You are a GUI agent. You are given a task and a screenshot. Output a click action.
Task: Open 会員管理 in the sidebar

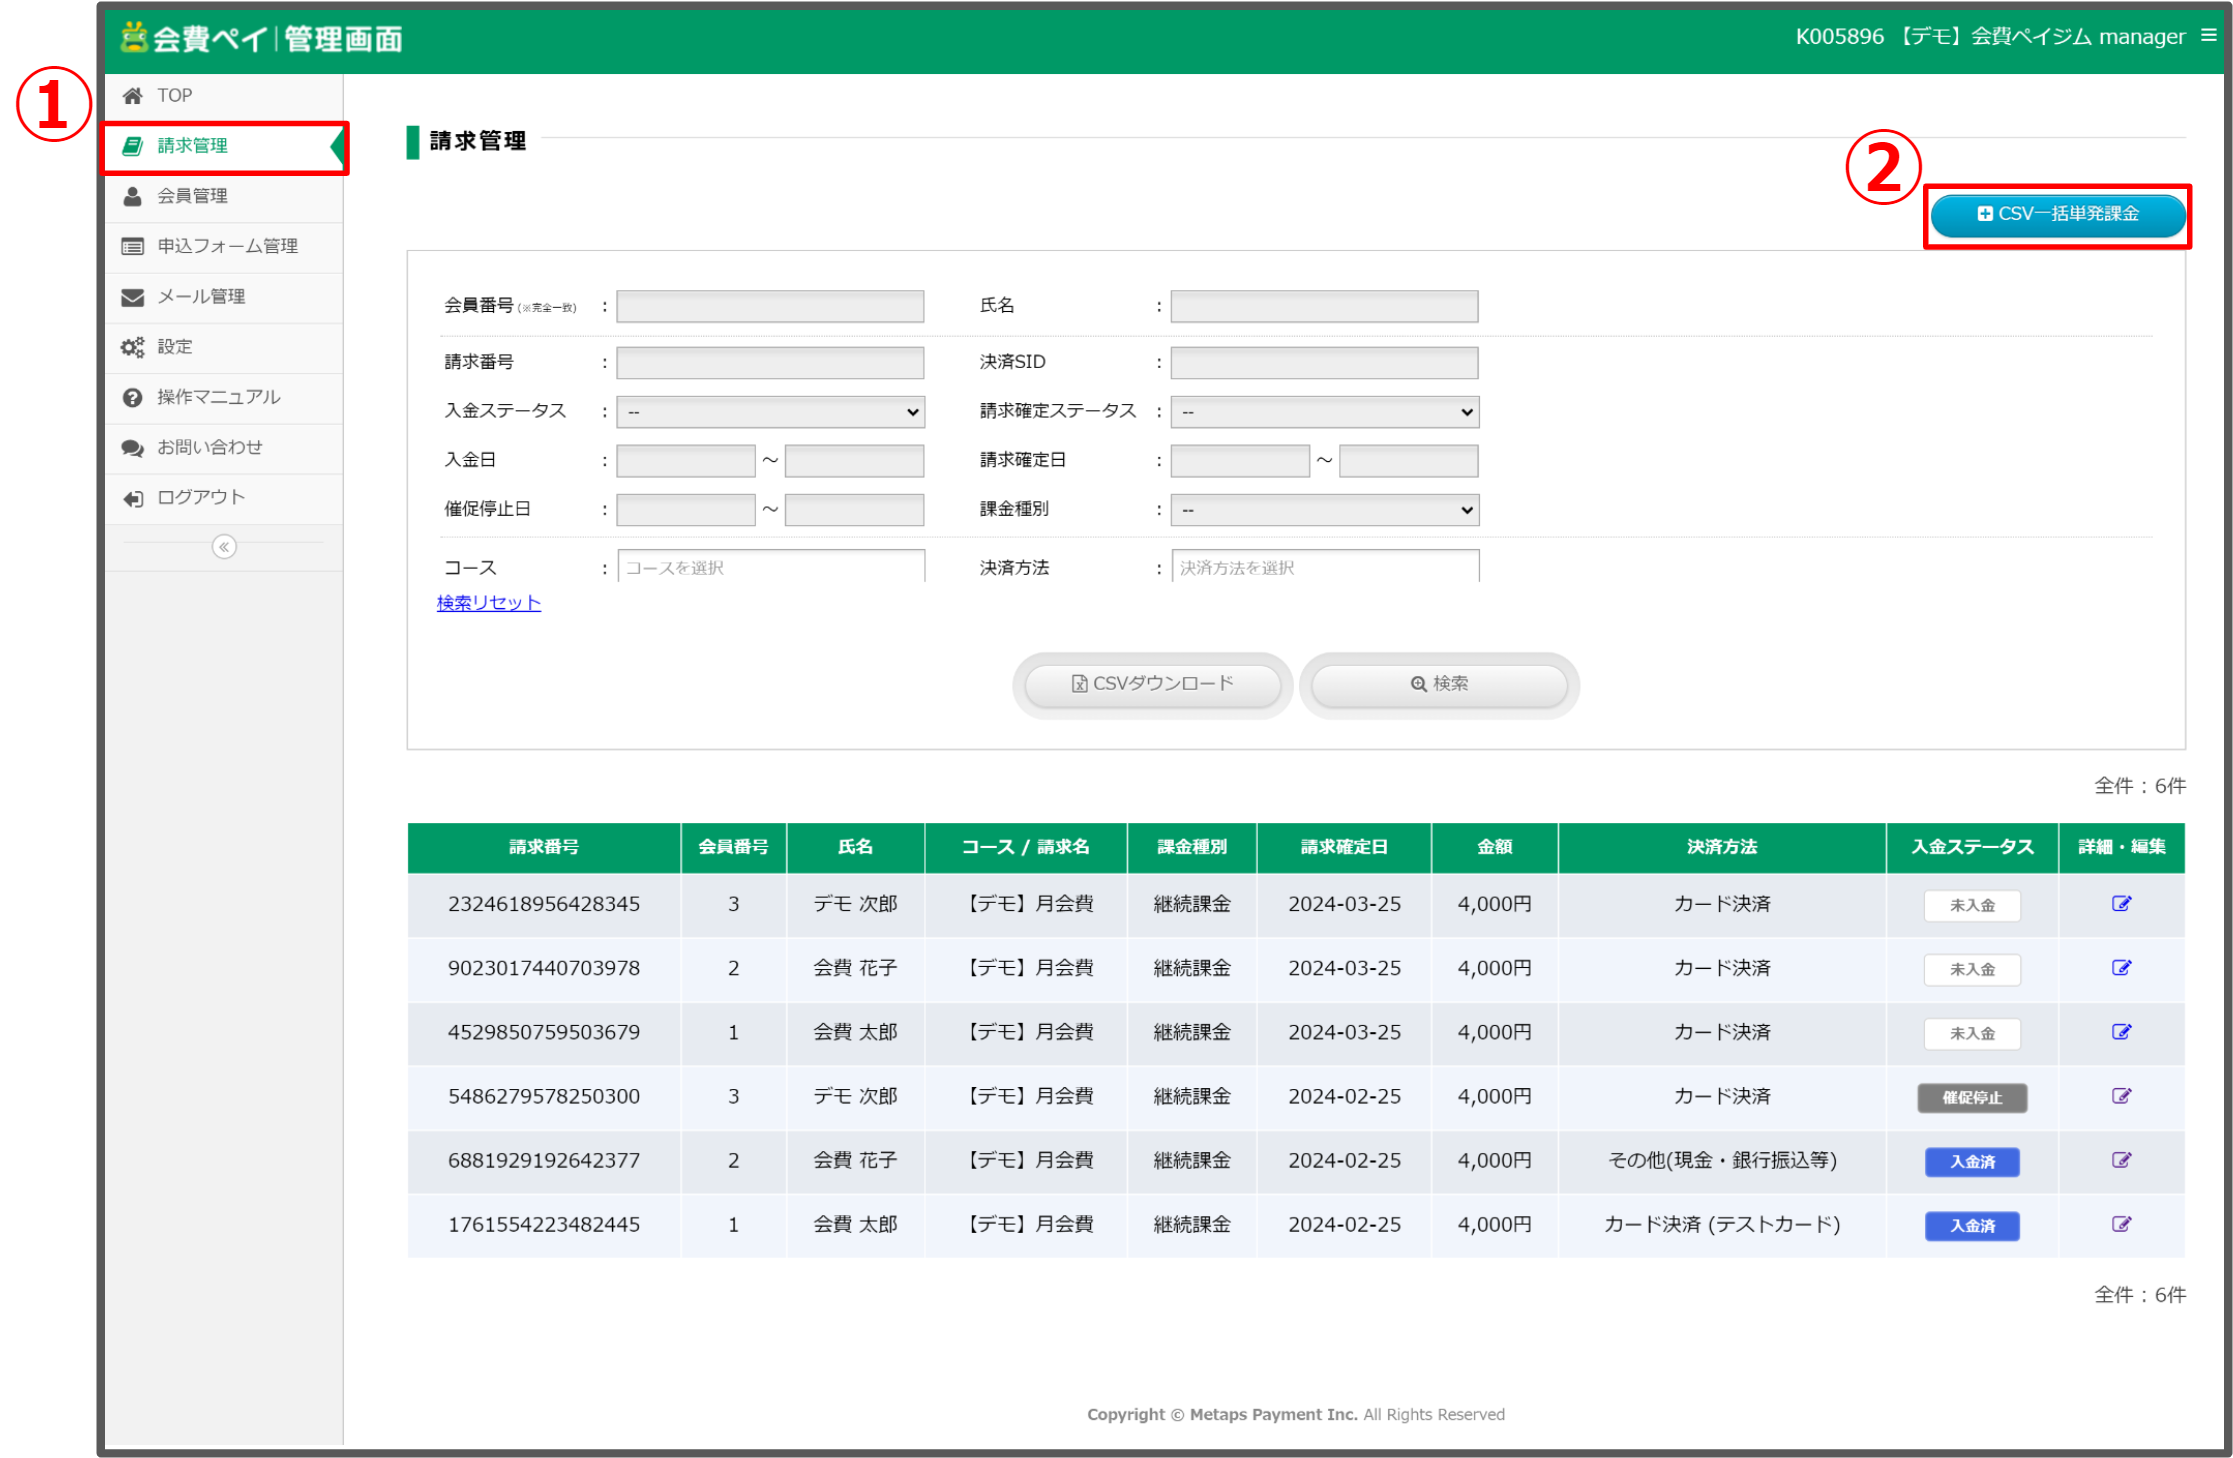pos(224,196)
